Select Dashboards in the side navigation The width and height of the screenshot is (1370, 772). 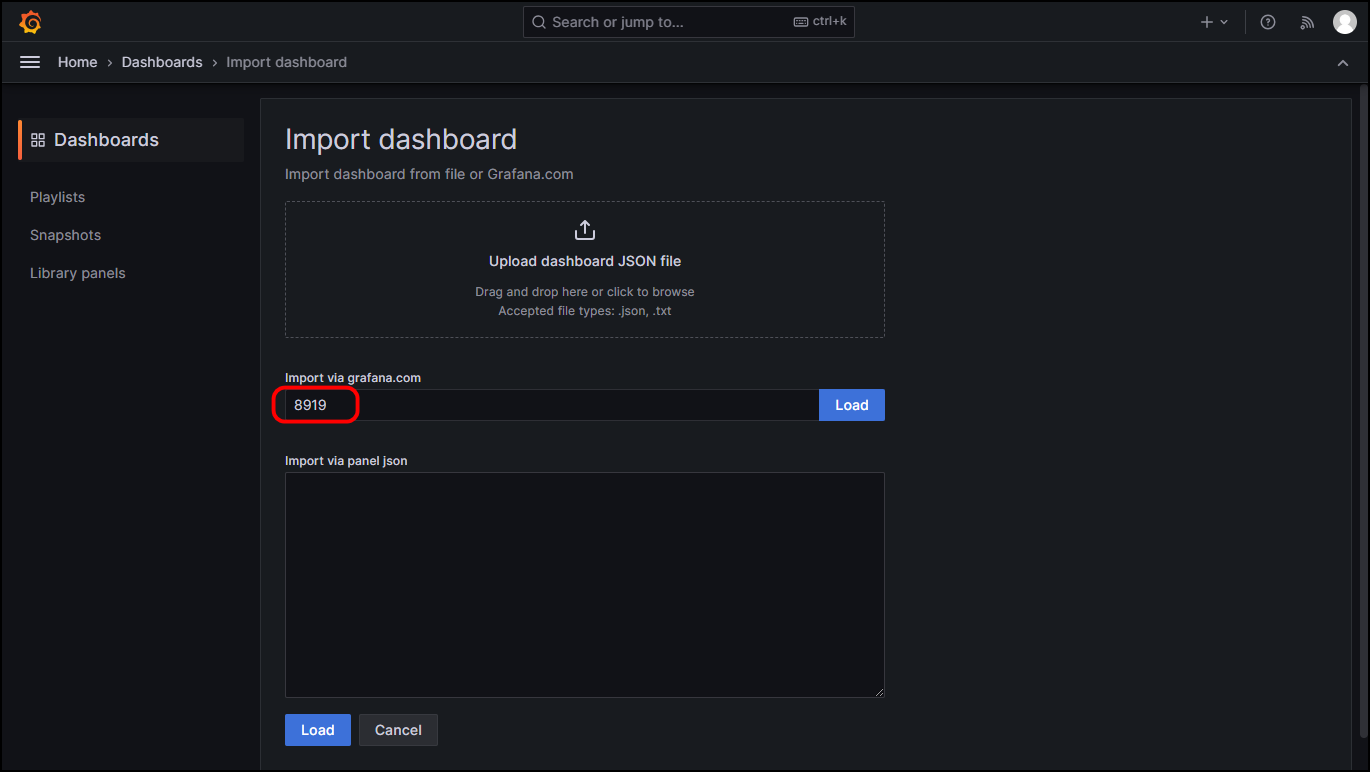pyautogui.click(x=131, y=140)
